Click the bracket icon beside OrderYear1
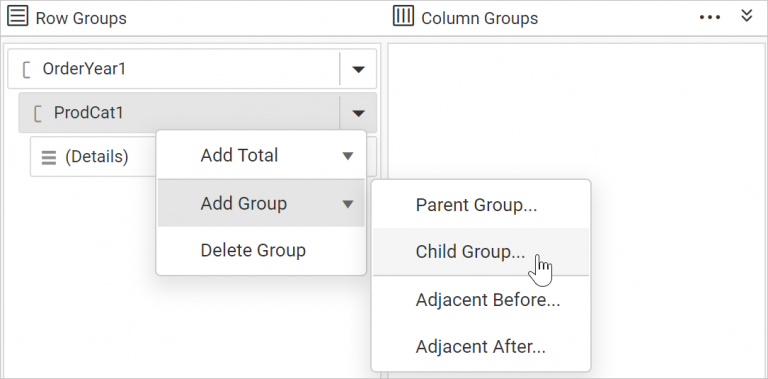 point(26,70)
